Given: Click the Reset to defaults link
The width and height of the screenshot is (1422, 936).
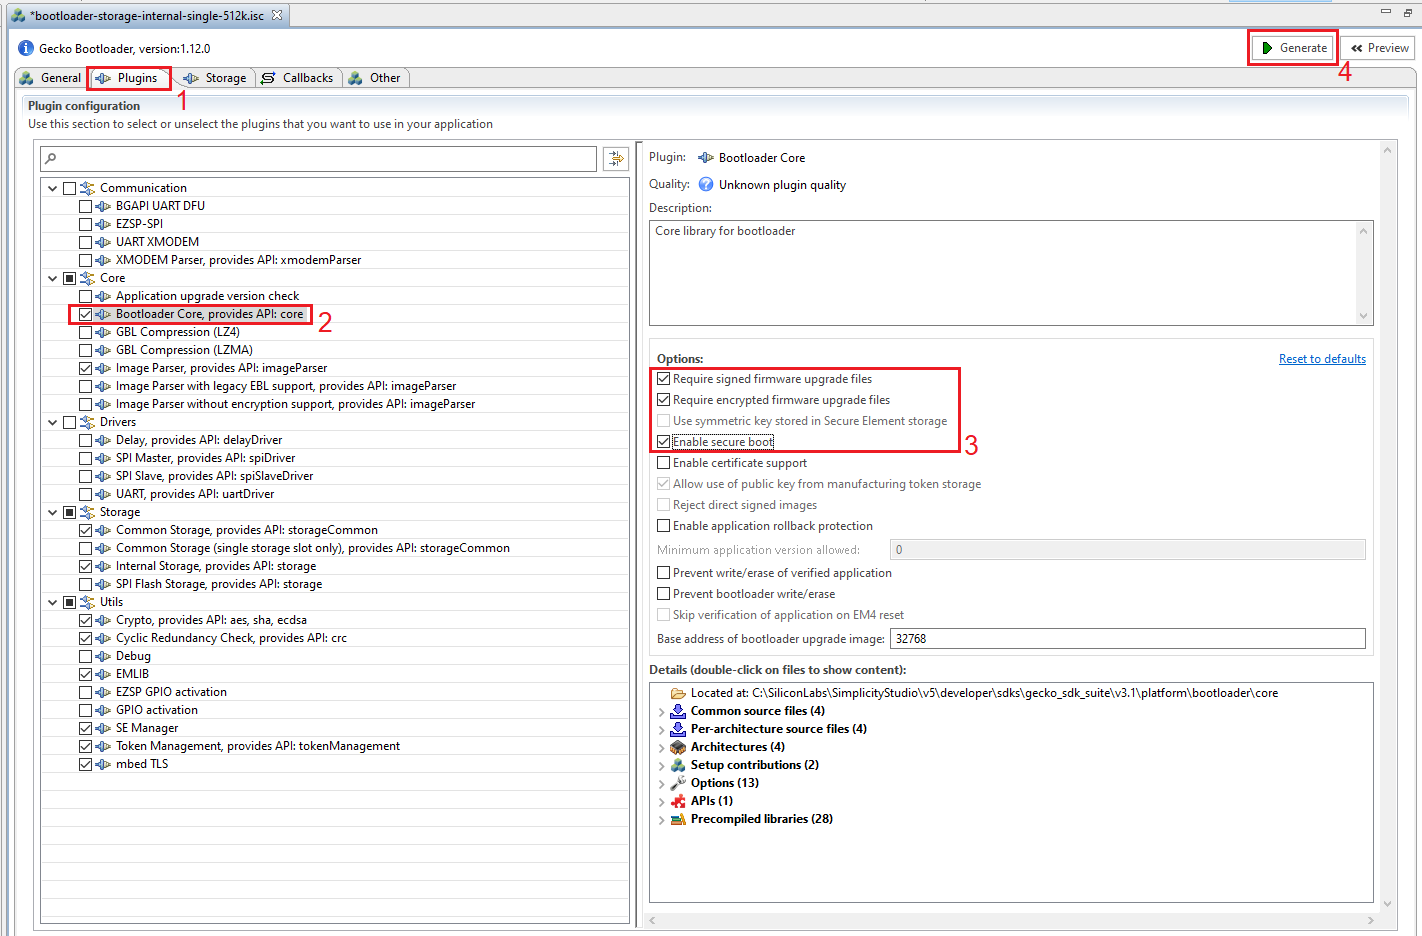Looking at the screenshot, I should (1322, 358).
